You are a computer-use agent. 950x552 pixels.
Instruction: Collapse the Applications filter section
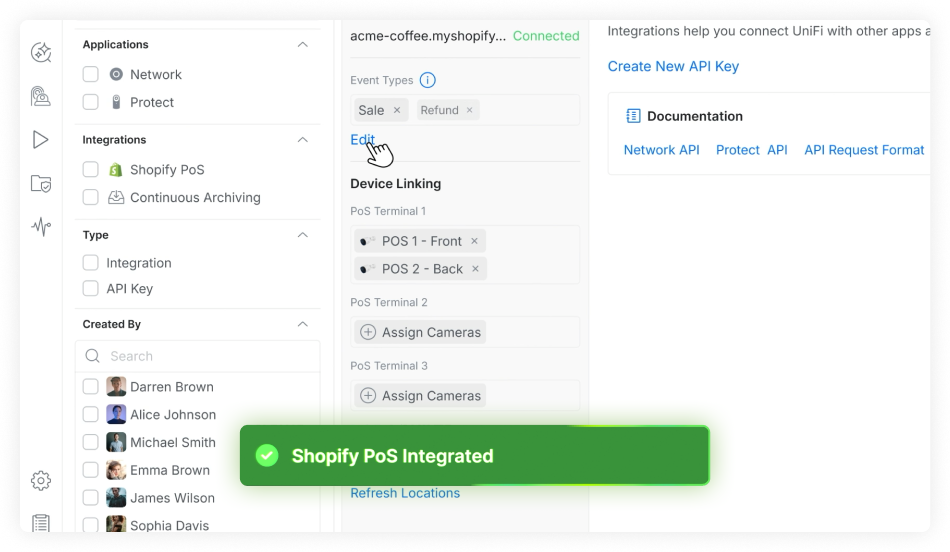click(x=303, y=45)
